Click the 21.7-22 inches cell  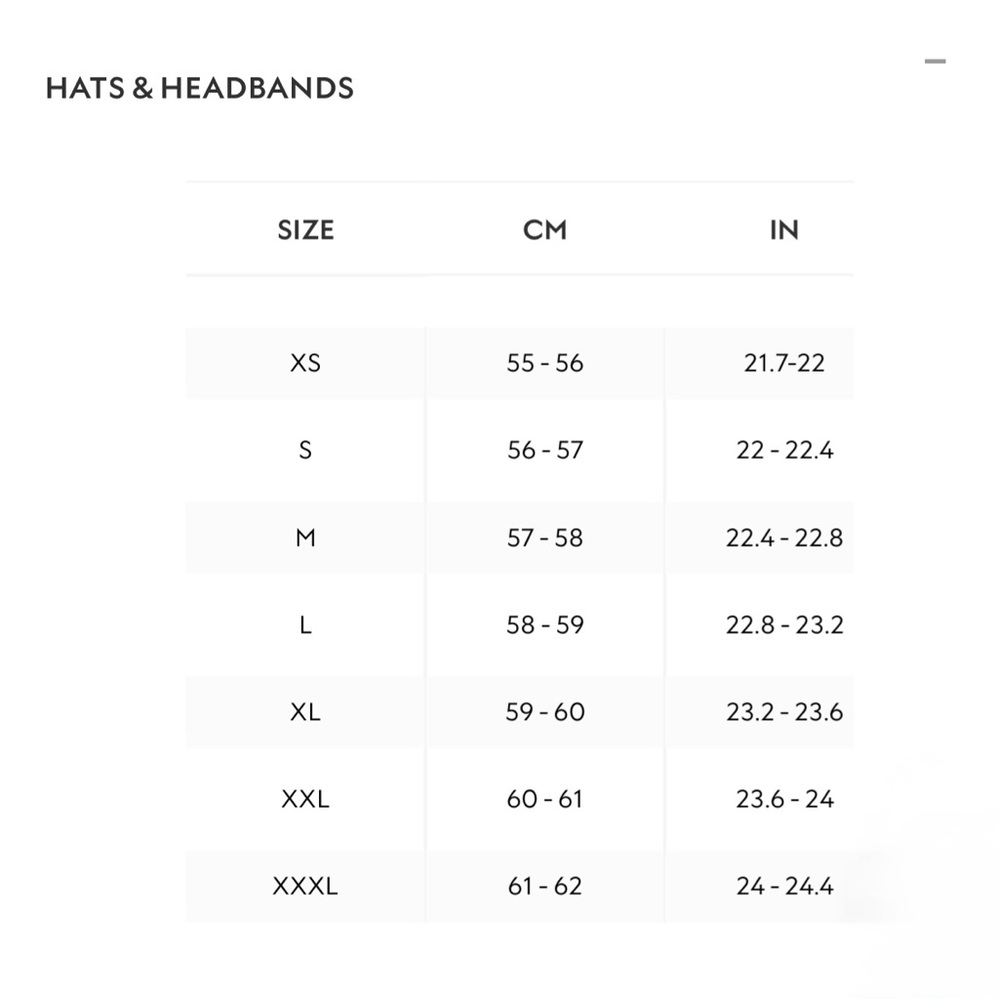coord(784,363)
